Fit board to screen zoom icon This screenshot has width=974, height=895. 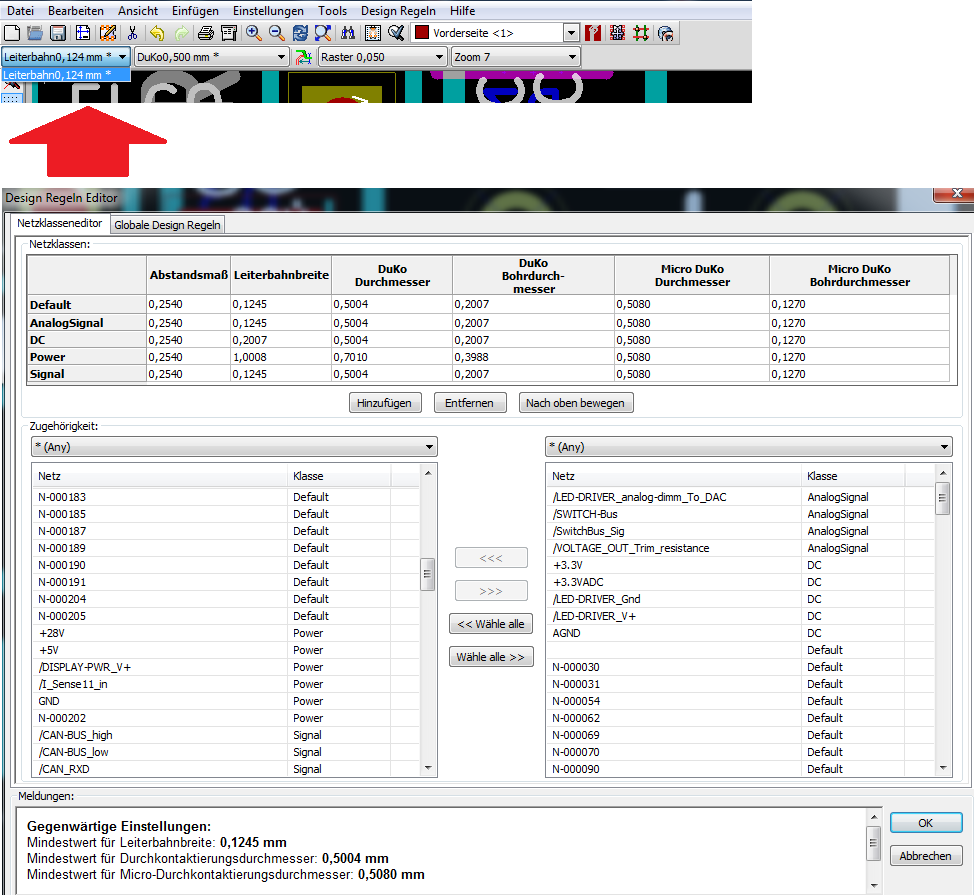point(323,33)
